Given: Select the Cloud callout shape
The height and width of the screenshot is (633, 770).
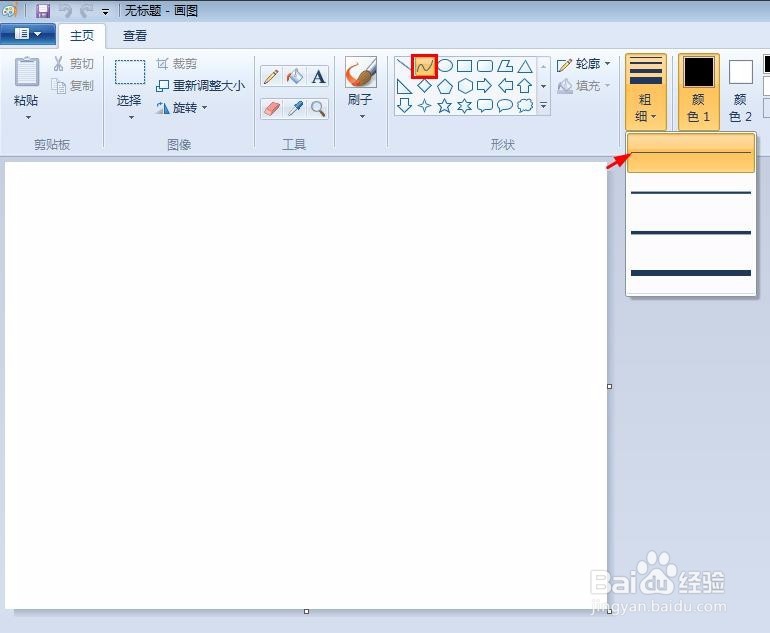Looking at the screenshot, I should coord(525,106).
